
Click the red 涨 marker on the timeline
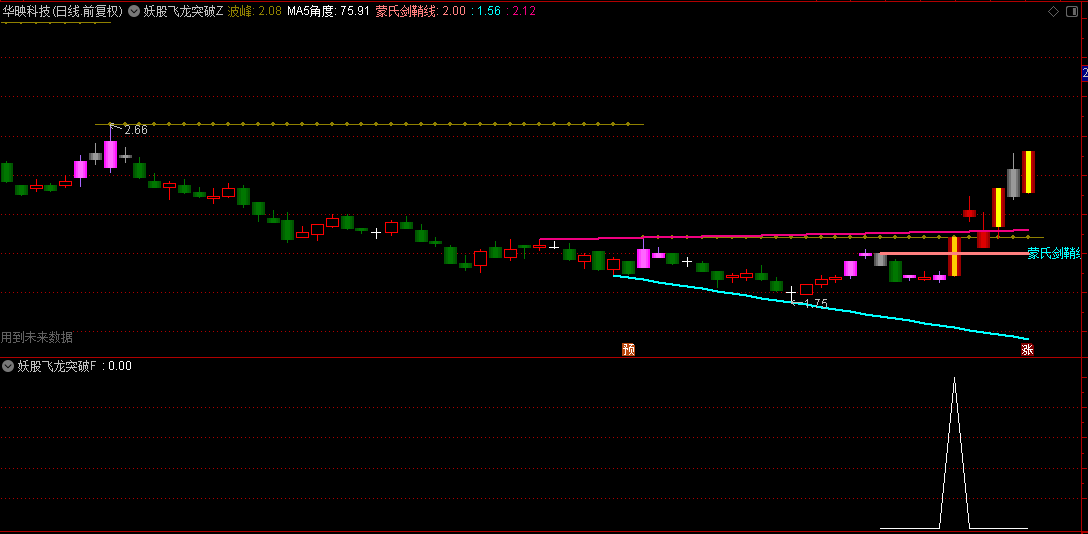pyautogui.click(x=1027, y=350)
